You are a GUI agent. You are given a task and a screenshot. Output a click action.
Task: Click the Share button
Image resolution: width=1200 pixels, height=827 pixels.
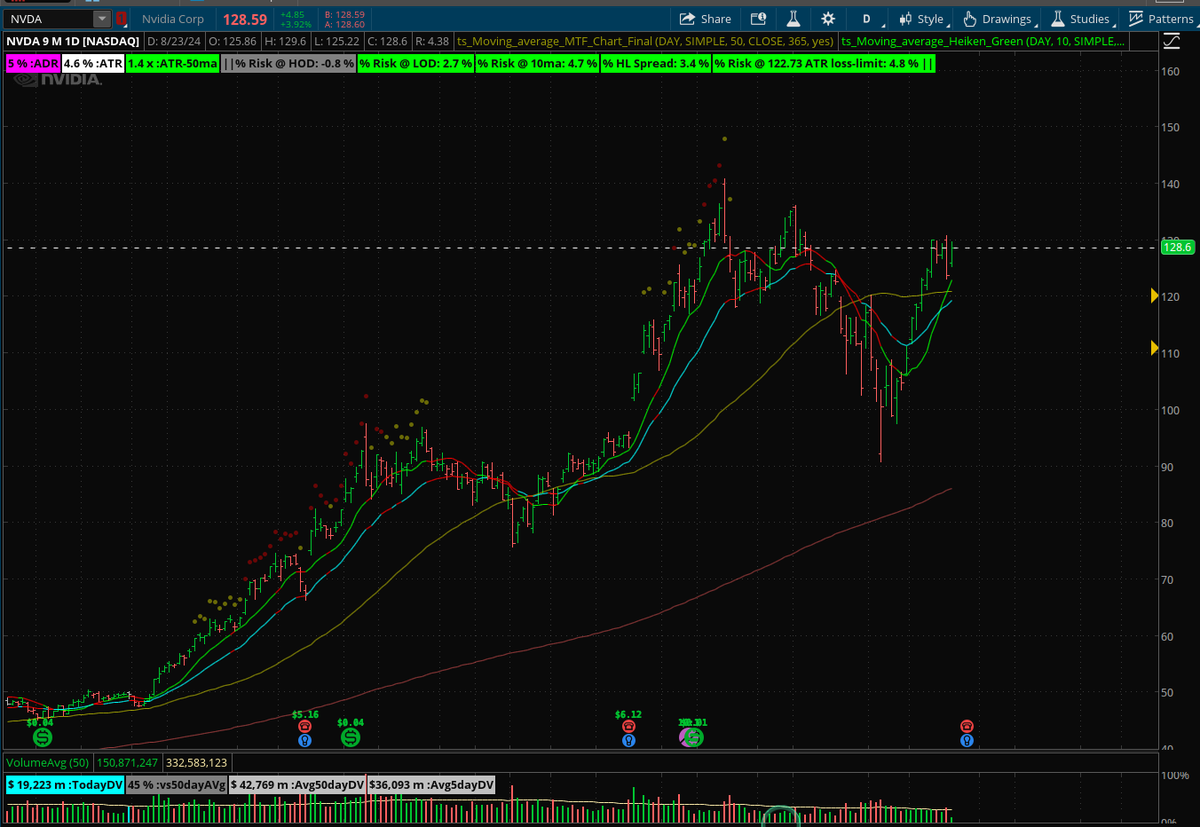[x=705, y=19]
